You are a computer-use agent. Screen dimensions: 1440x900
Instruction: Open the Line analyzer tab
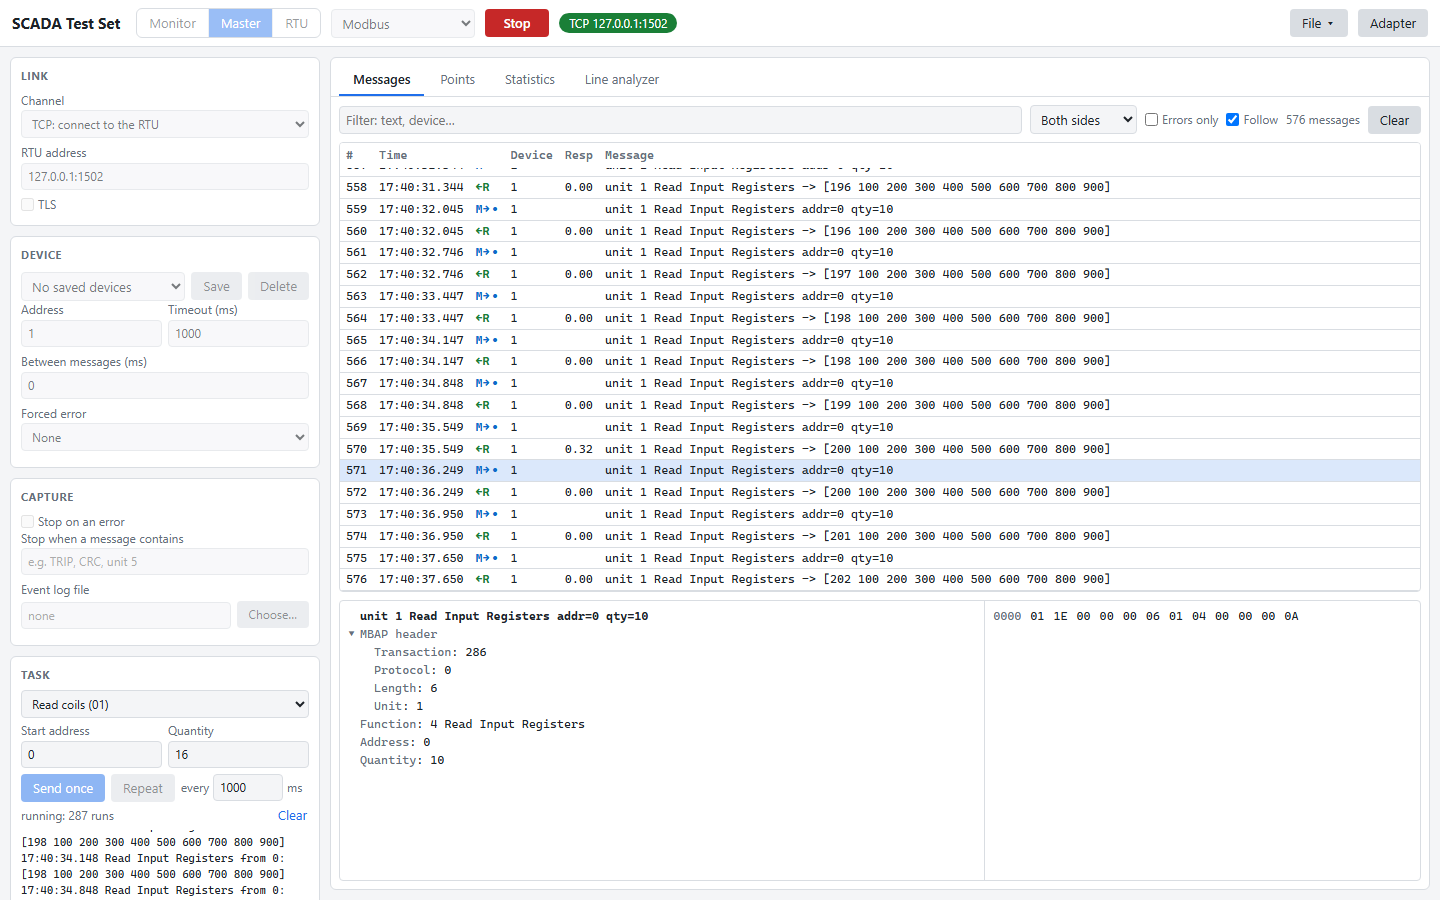(622, 80)
